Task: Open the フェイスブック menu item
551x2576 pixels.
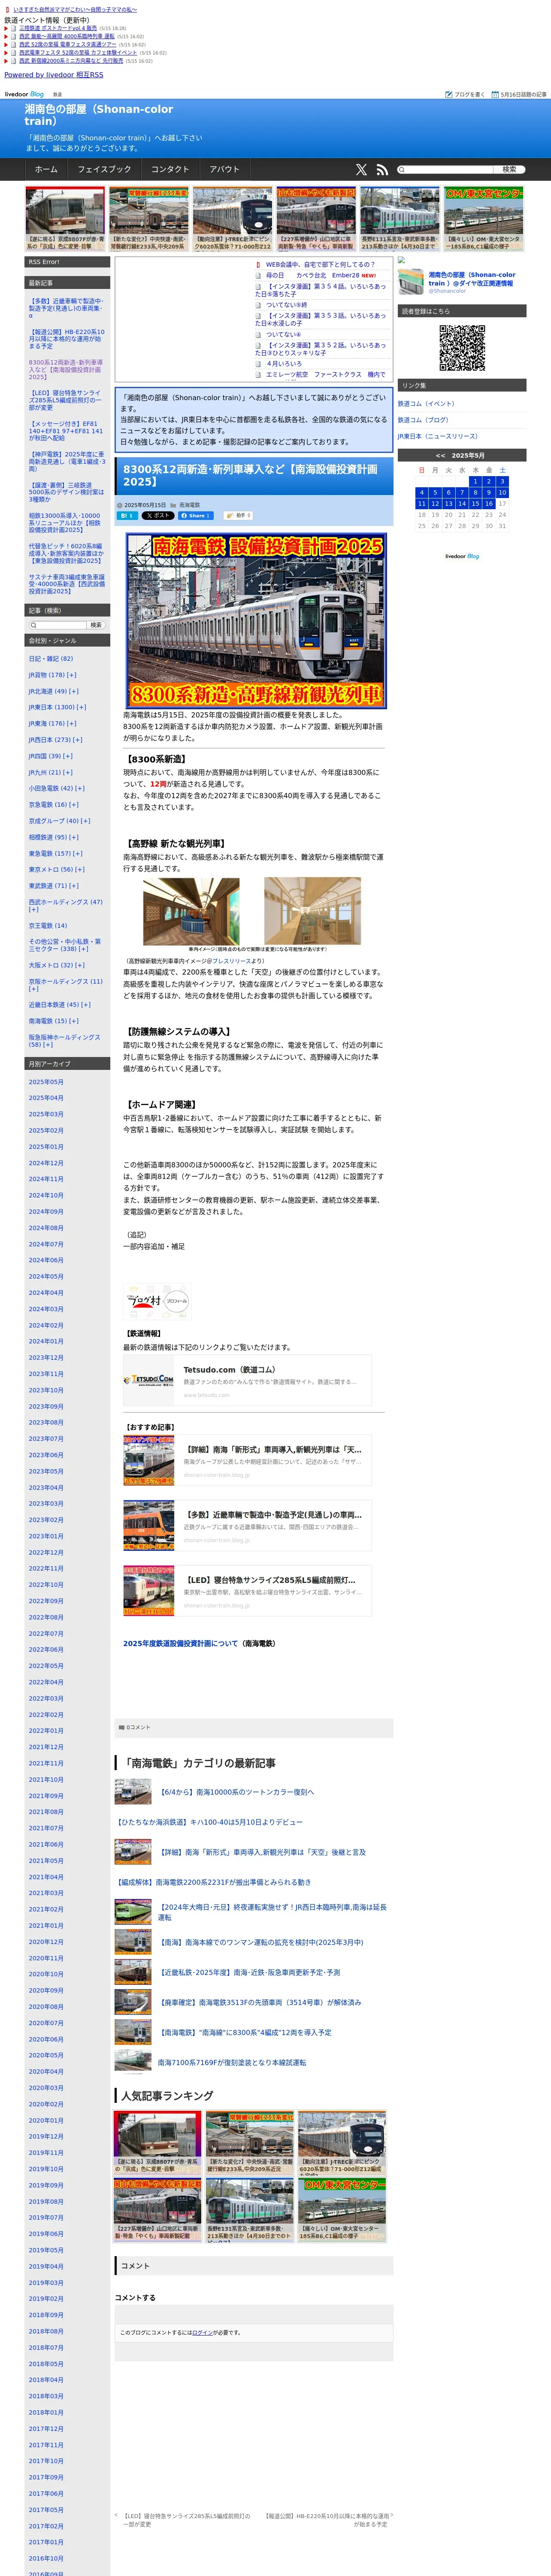Action: point(104,170)
